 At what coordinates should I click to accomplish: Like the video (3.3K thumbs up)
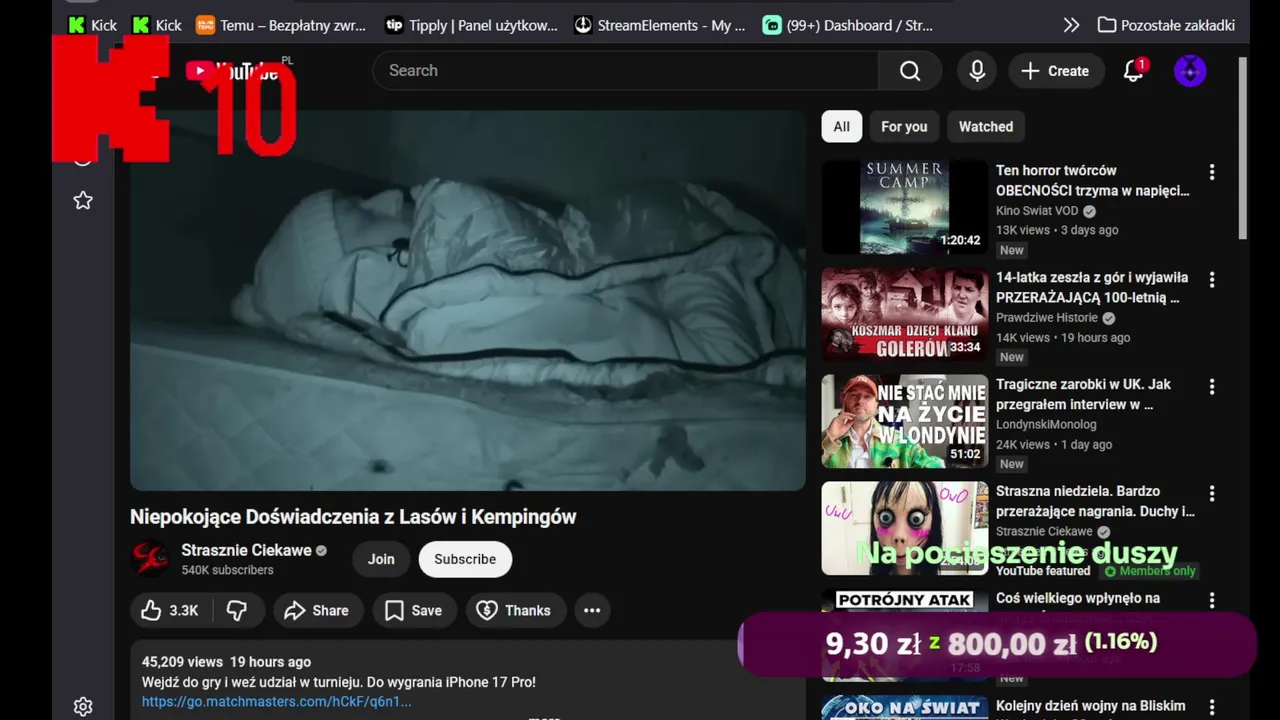pos(169,610)
